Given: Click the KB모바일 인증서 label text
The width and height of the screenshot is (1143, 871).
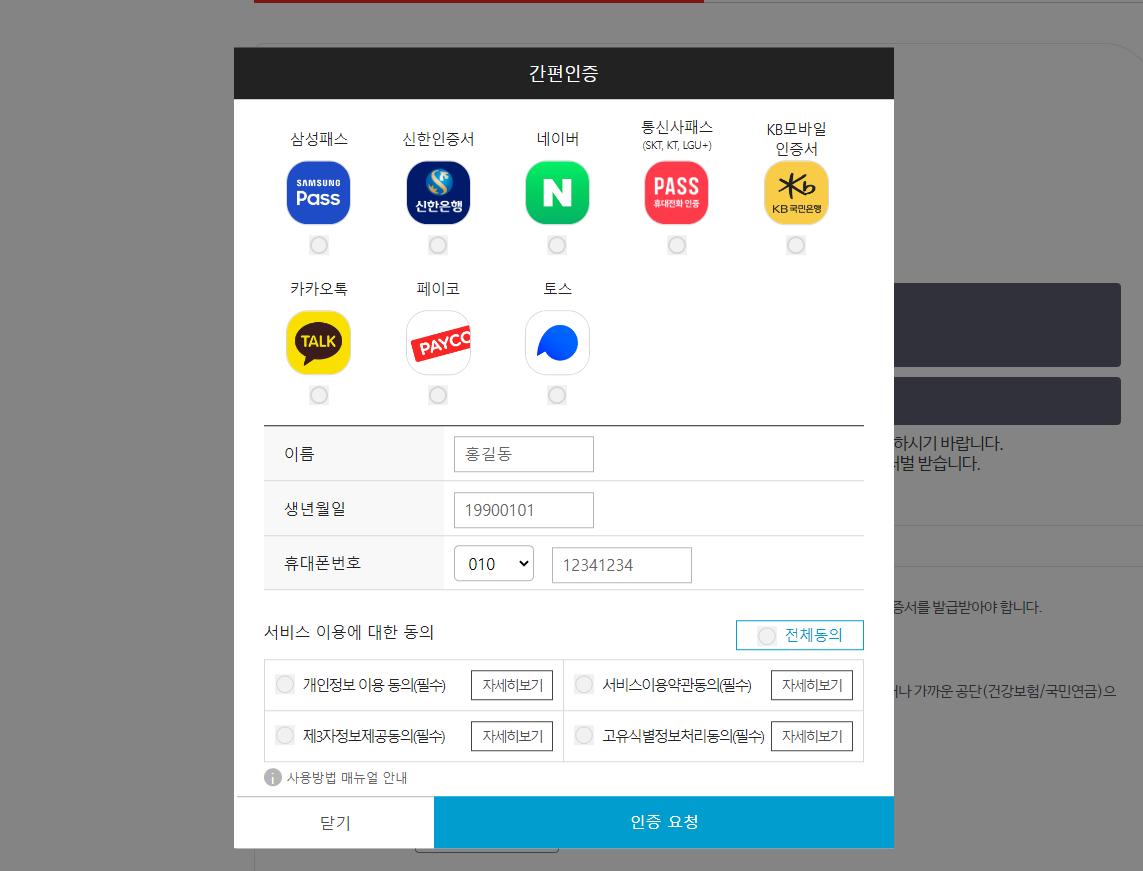Looking at the screenshot, I should pos(796,138).
